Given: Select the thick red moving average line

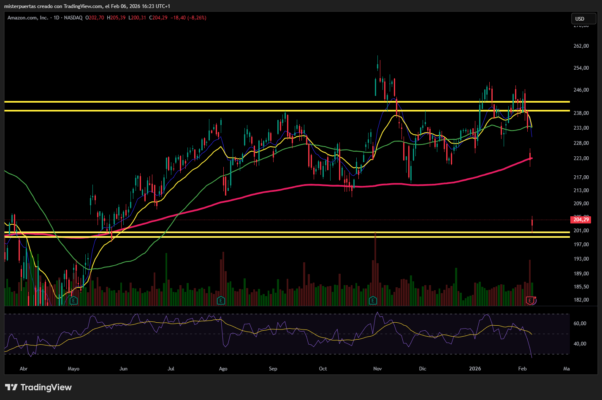Looking at the screenshot, I should click(x=300, y=185).
